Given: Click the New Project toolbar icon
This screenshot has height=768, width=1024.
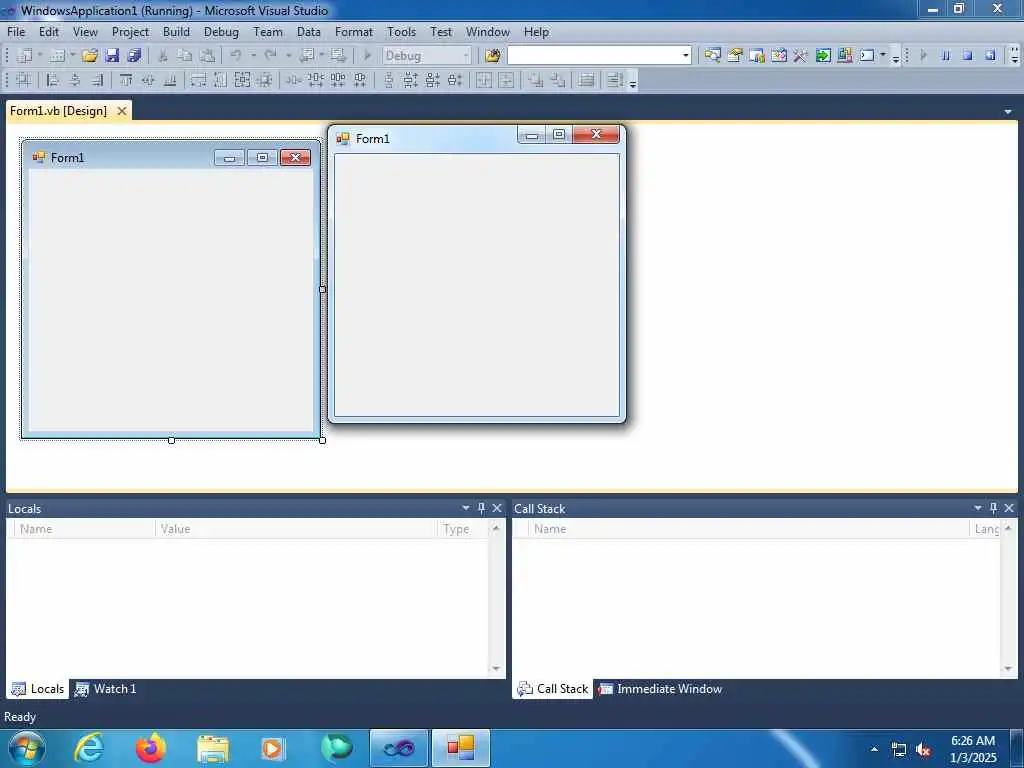Looking at the screenshot, I should pyautogui.click(x=24, y=56).
